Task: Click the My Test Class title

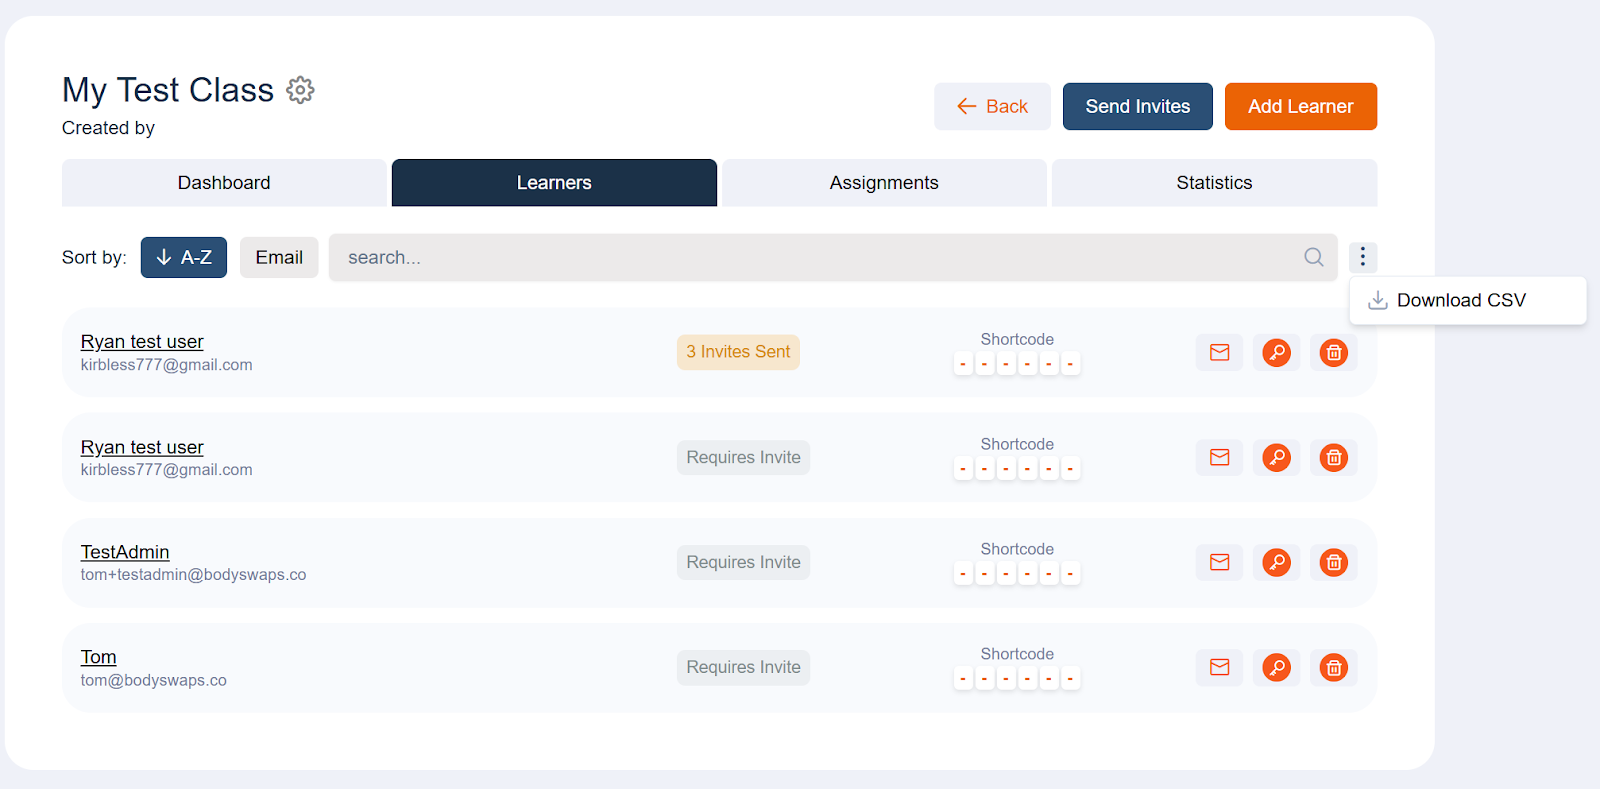Action: [168, 90]
